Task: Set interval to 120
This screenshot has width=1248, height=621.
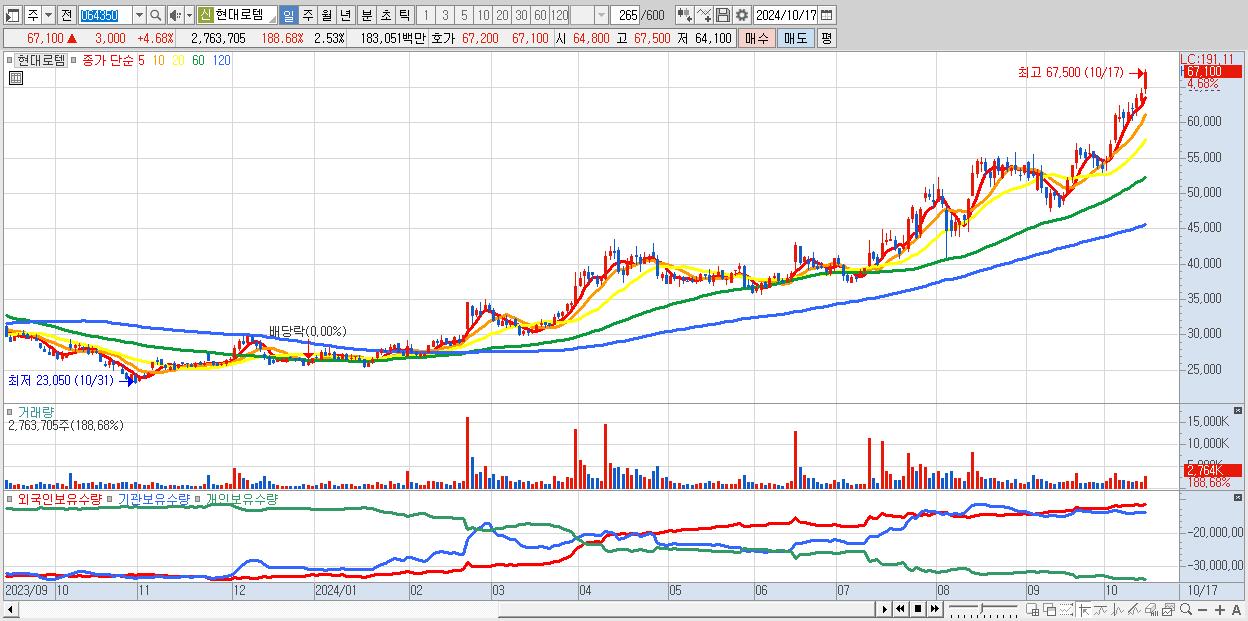Action: pyautogui.click(x=559, y=15)
